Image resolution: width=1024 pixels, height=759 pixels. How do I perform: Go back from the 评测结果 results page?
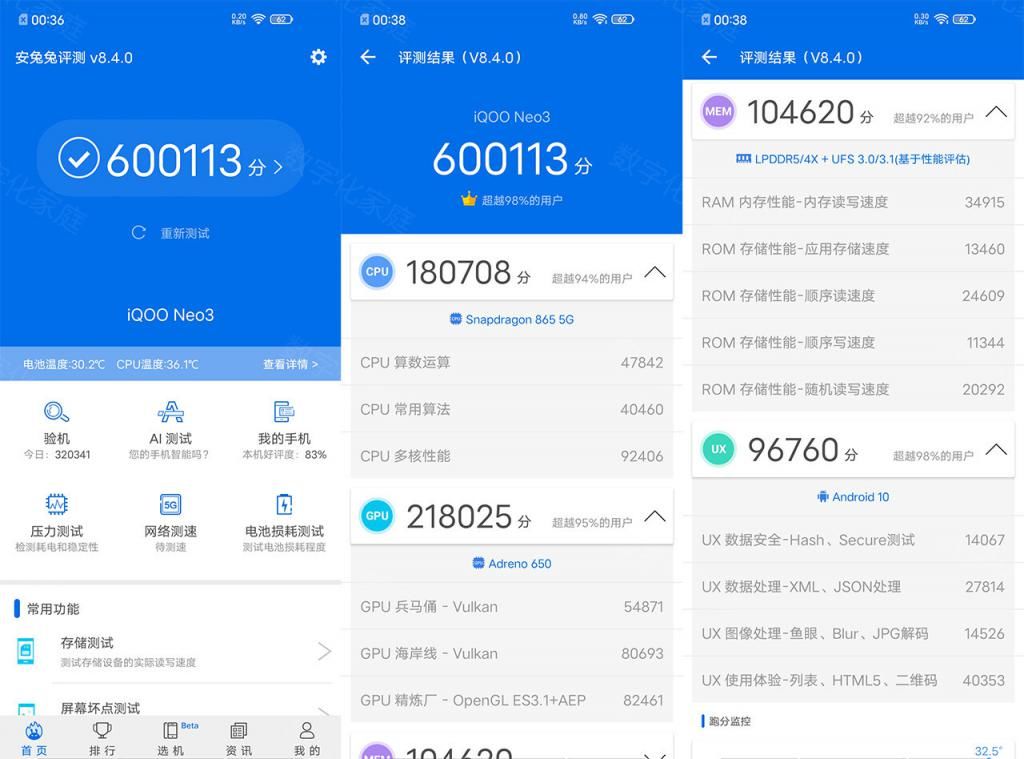point(370,58)
